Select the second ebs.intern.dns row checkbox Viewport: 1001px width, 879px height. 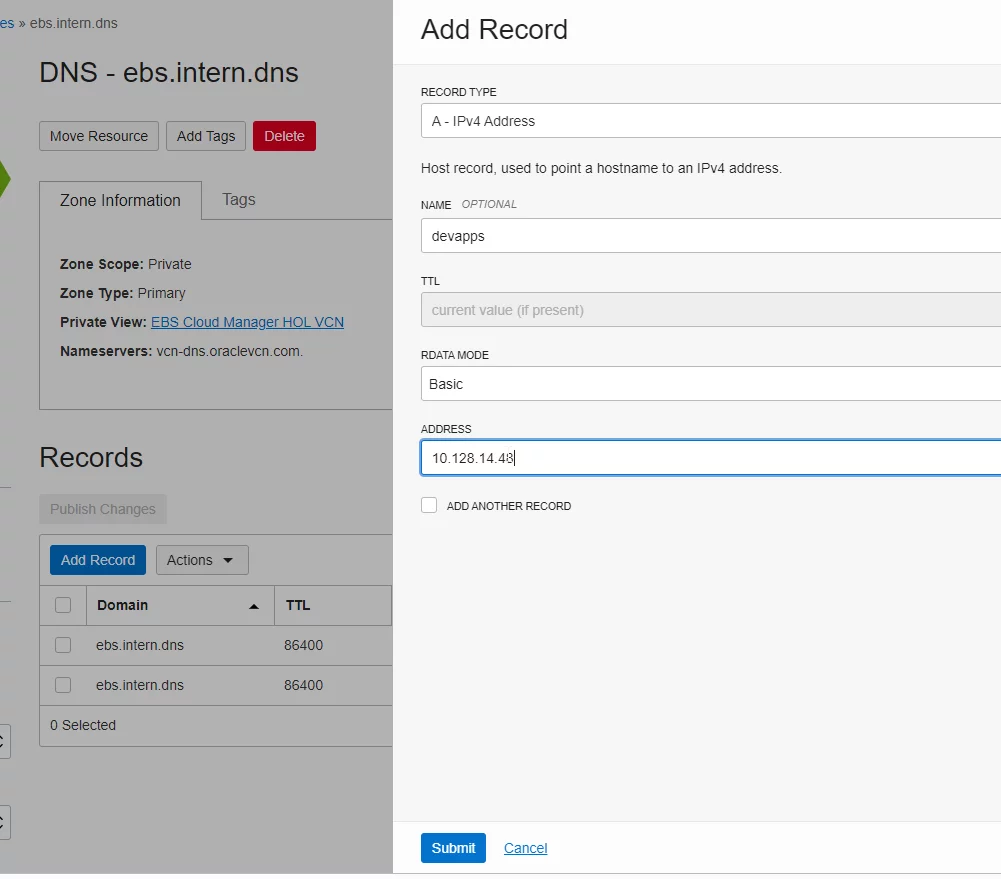pos(63,686)
